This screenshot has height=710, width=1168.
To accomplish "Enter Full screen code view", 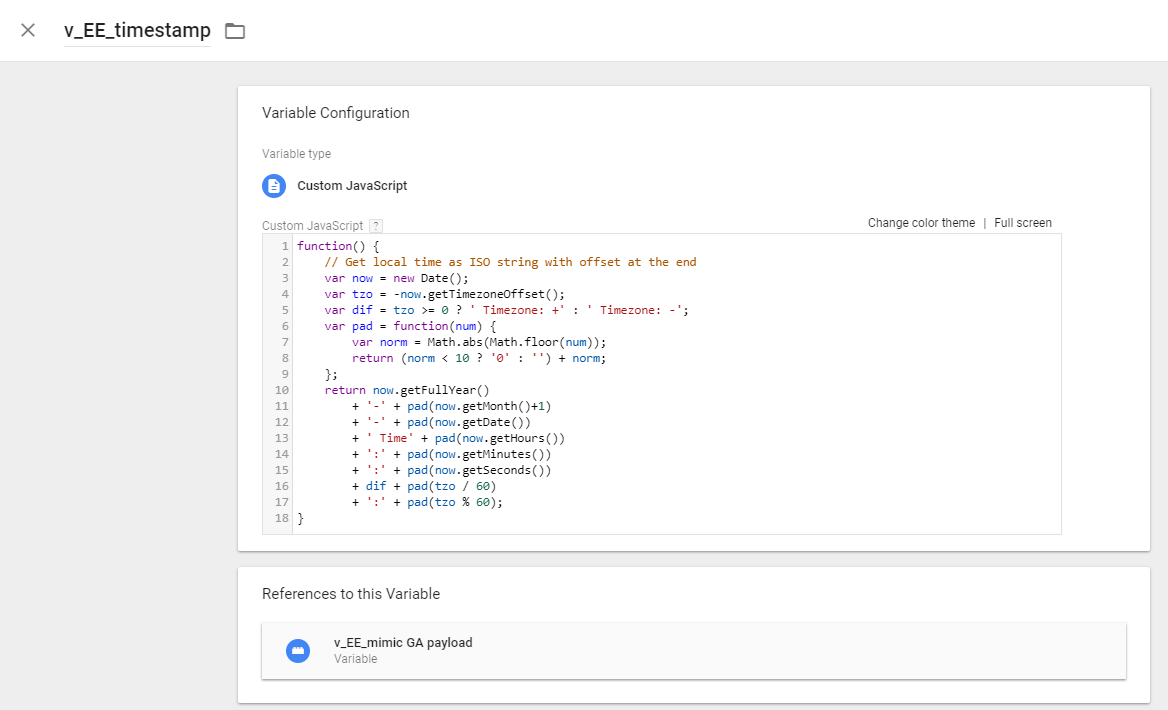I will [1023, 222].
